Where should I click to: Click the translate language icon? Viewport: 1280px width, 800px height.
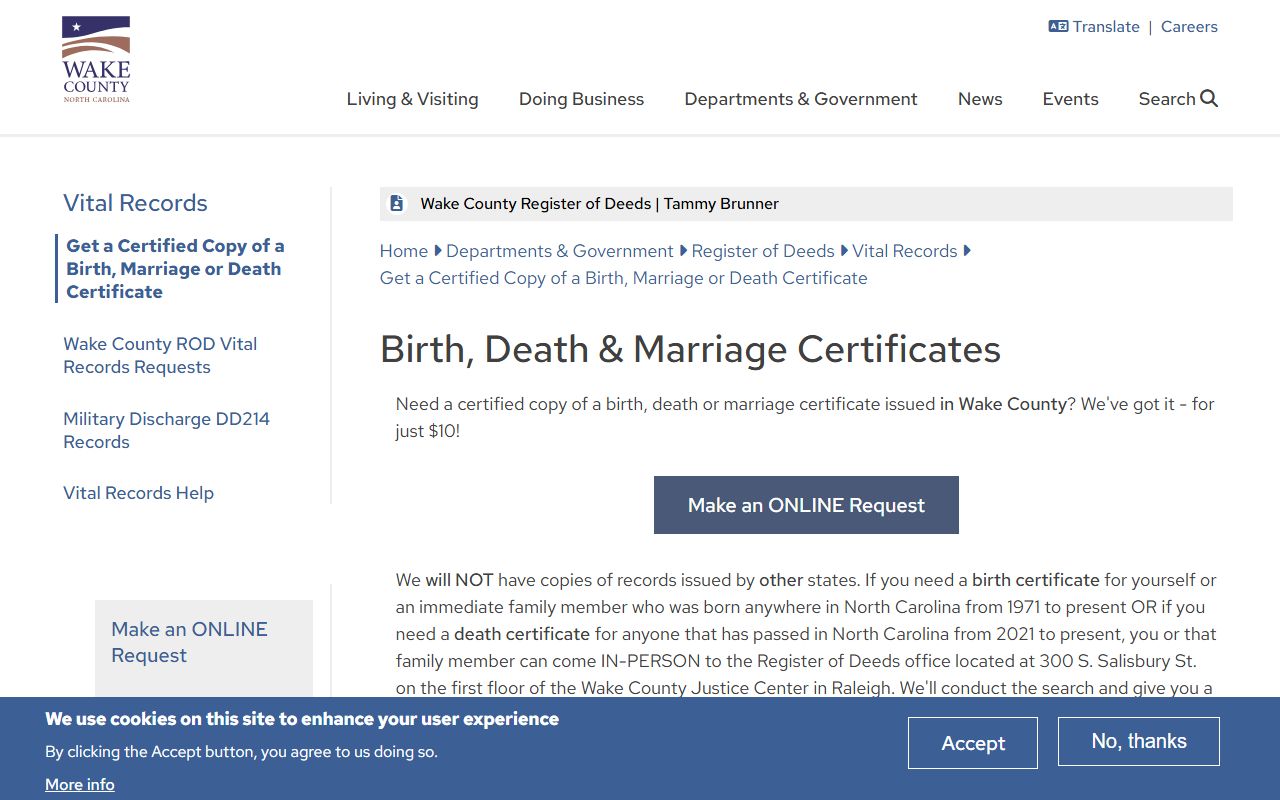(x=1058, y=27)
